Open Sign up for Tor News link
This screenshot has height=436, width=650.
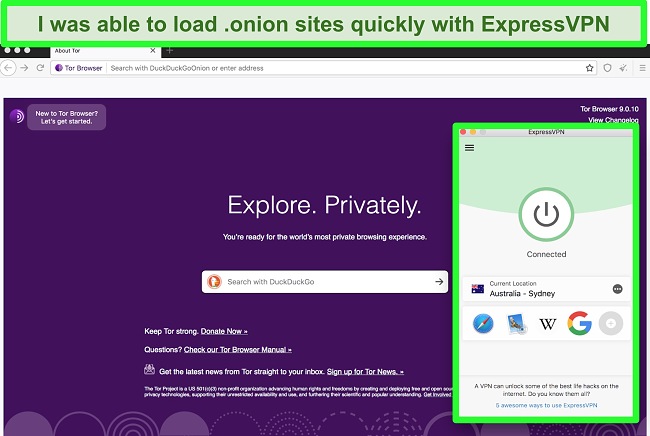[x=365, y=372]
